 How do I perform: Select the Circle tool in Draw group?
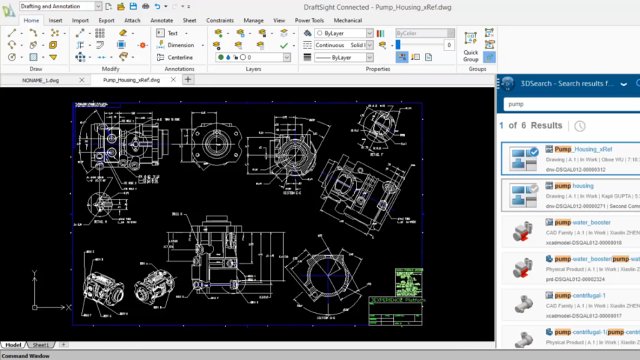[x=12, y=57]
